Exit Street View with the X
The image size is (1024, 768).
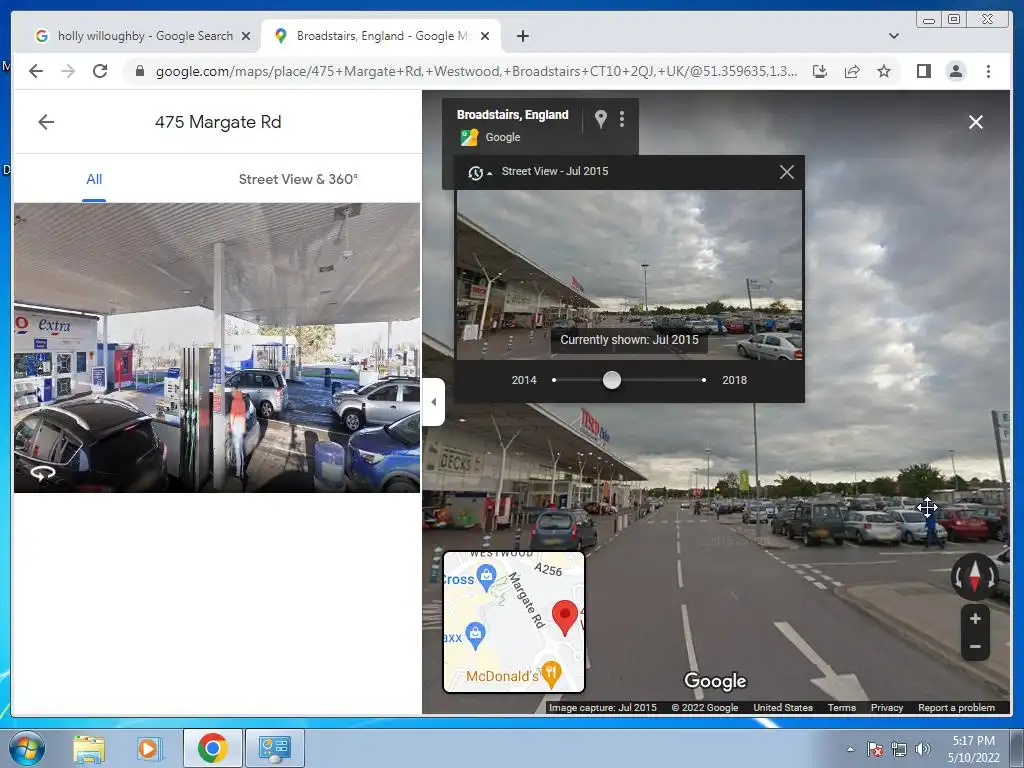[976, 122]
